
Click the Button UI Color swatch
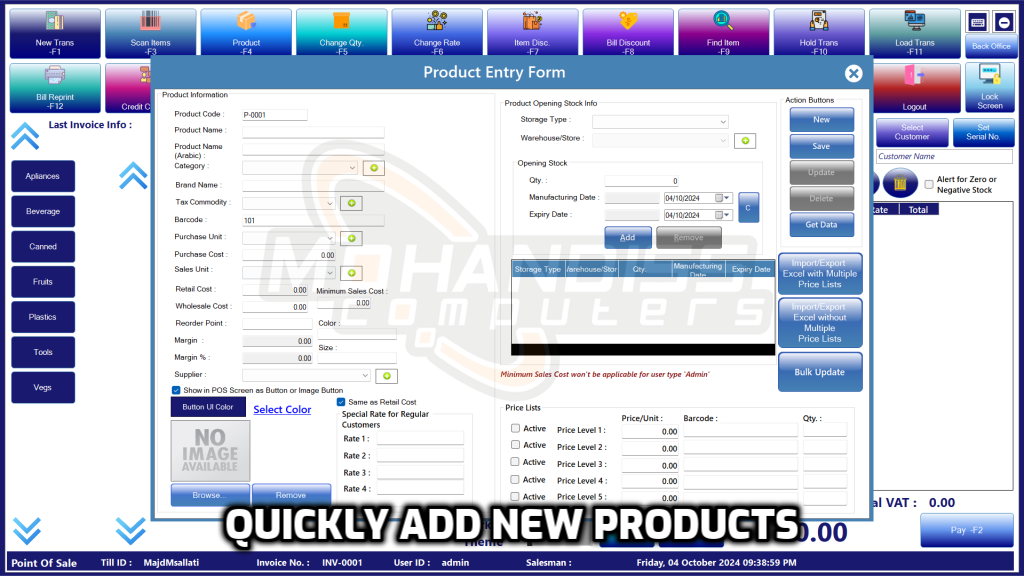coord(207,407)
